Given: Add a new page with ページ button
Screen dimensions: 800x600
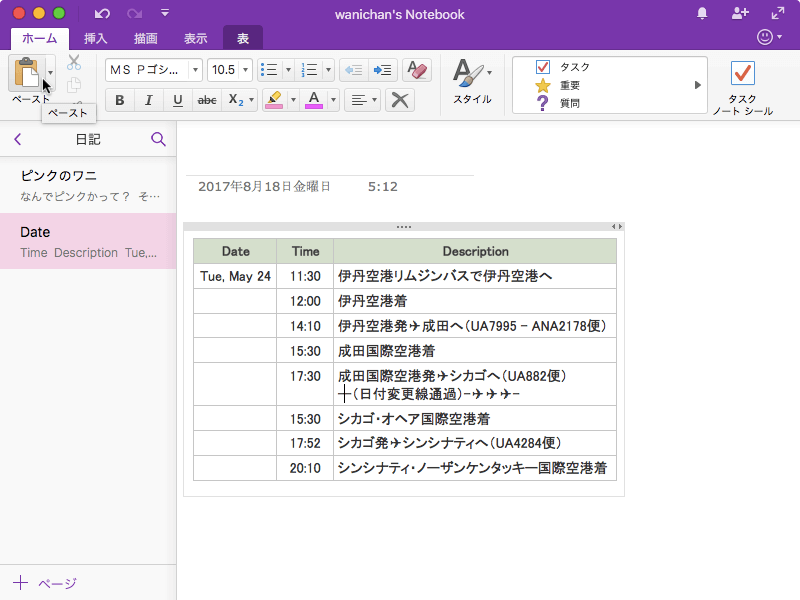Looking at the screenshot, I should [x=45, y=583].
